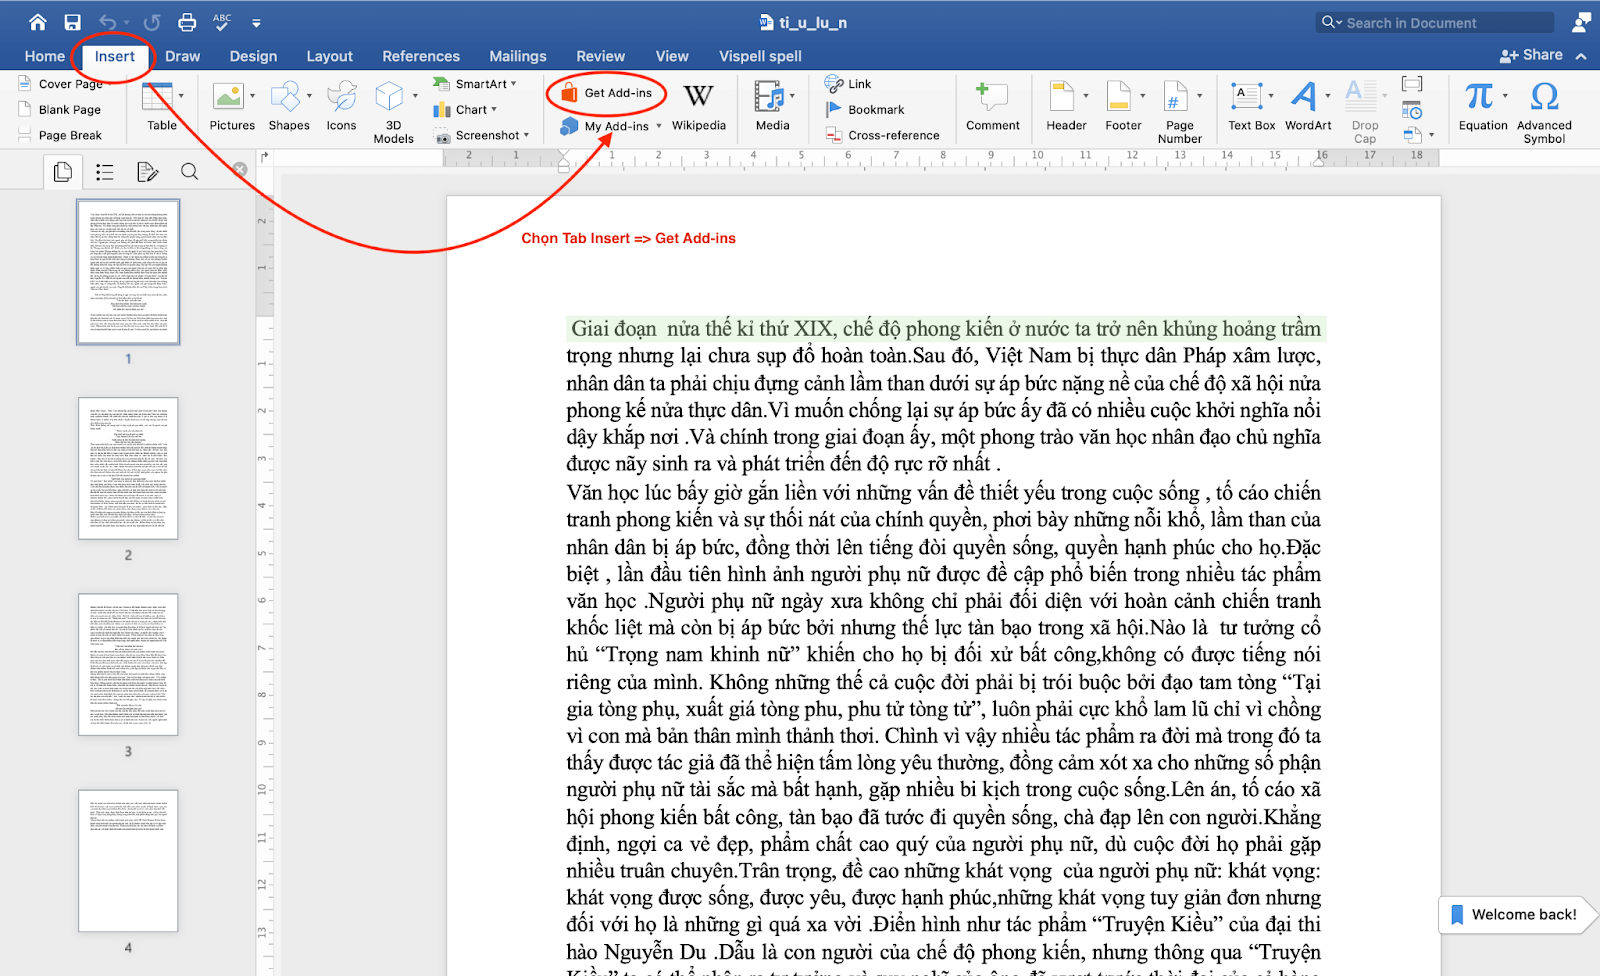Click the Search in Document field
1600x976 pixels.
coord(1435,22)
